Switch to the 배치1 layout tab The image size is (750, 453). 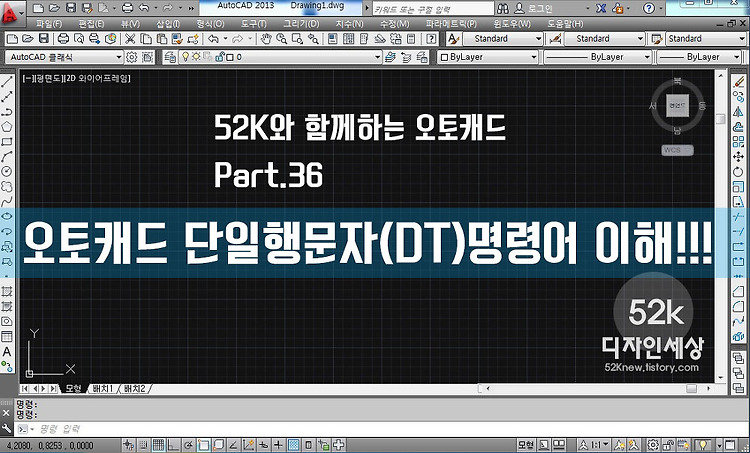pyautogui.click(x=103, y=388)
